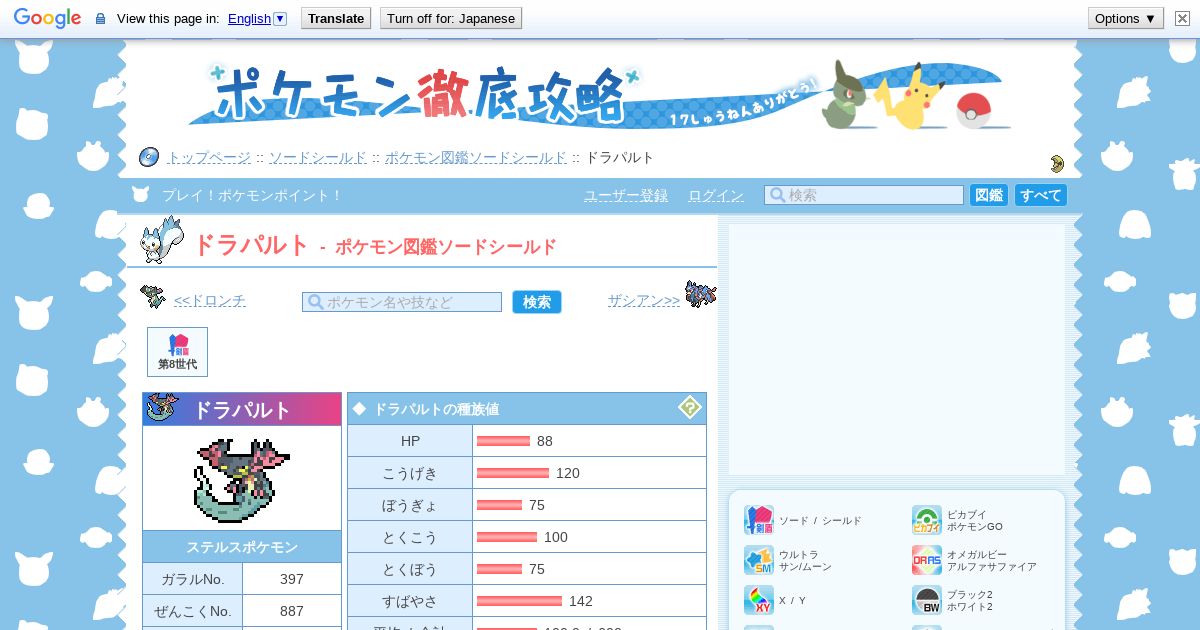The height and width of the screenshot is (630, 1200).
Task: Click the ソード/シールド game icon
Action: [x=759, y=520]
